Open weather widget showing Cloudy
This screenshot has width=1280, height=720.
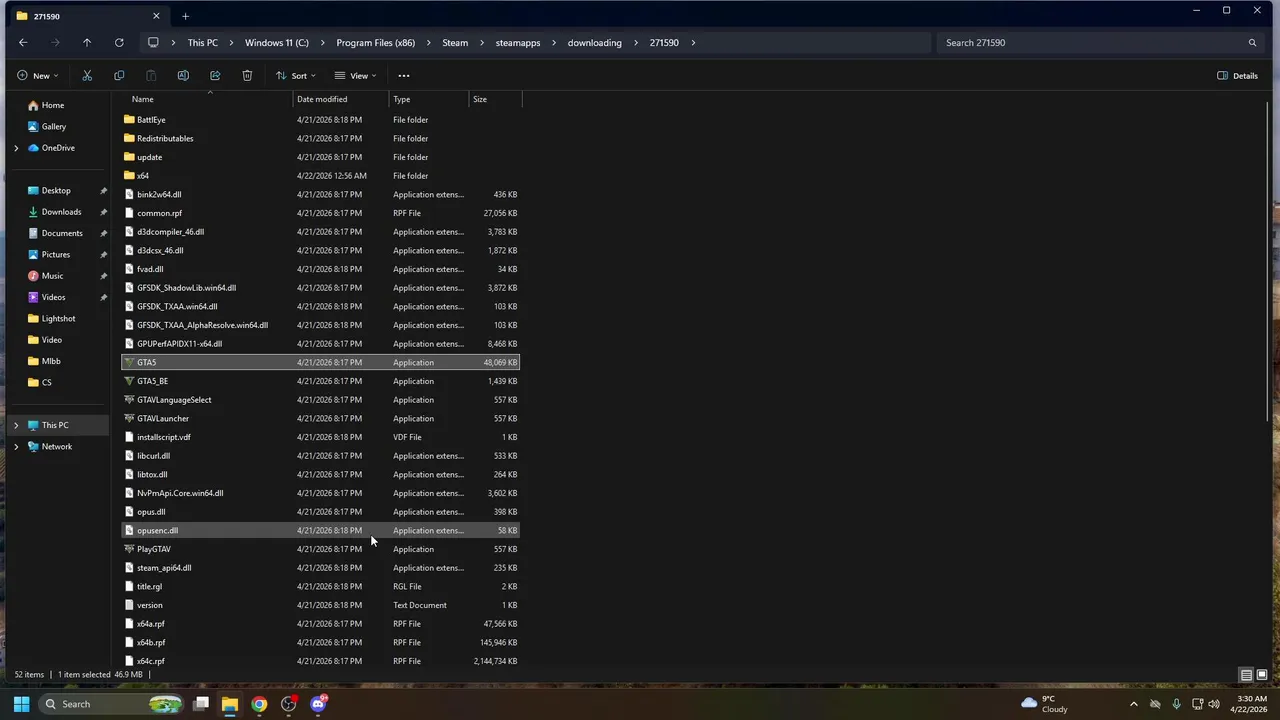point(1044,704)
